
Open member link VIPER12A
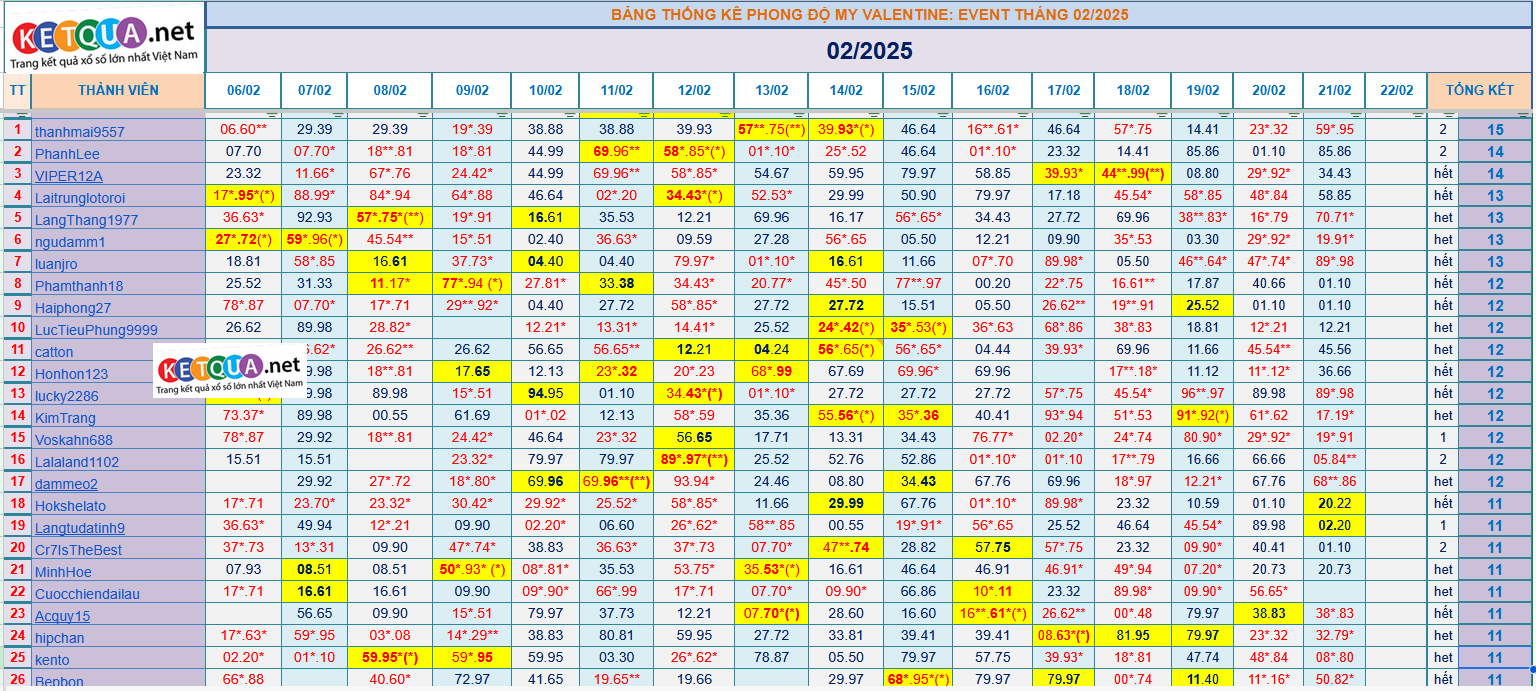[x=69, y=175]
